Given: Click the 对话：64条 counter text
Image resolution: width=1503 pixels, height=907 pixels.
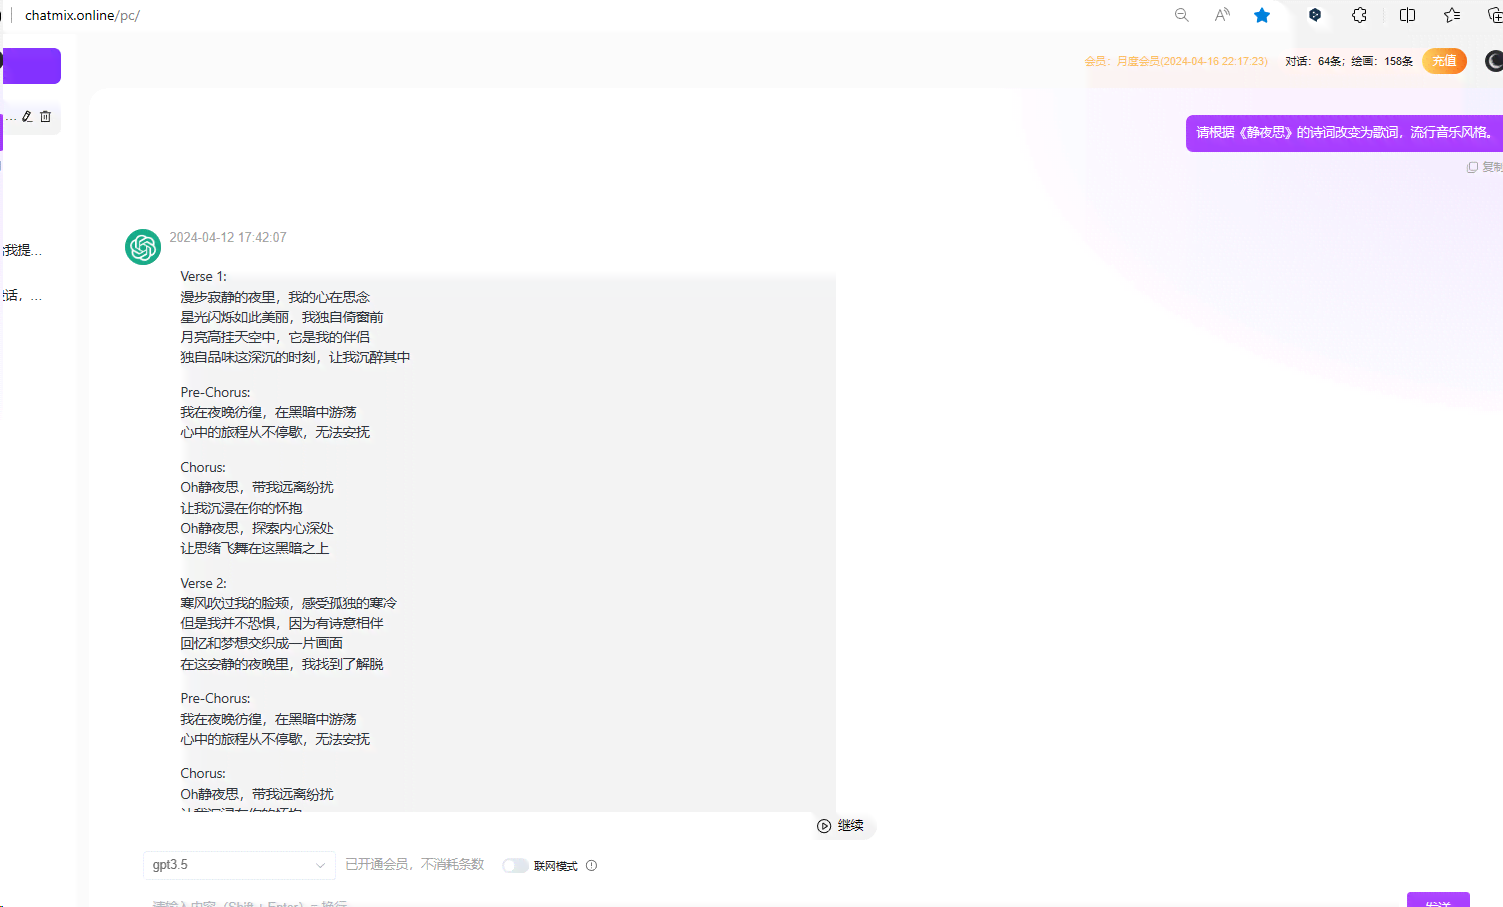Looking at the screenshot, I should (1314, 61).
